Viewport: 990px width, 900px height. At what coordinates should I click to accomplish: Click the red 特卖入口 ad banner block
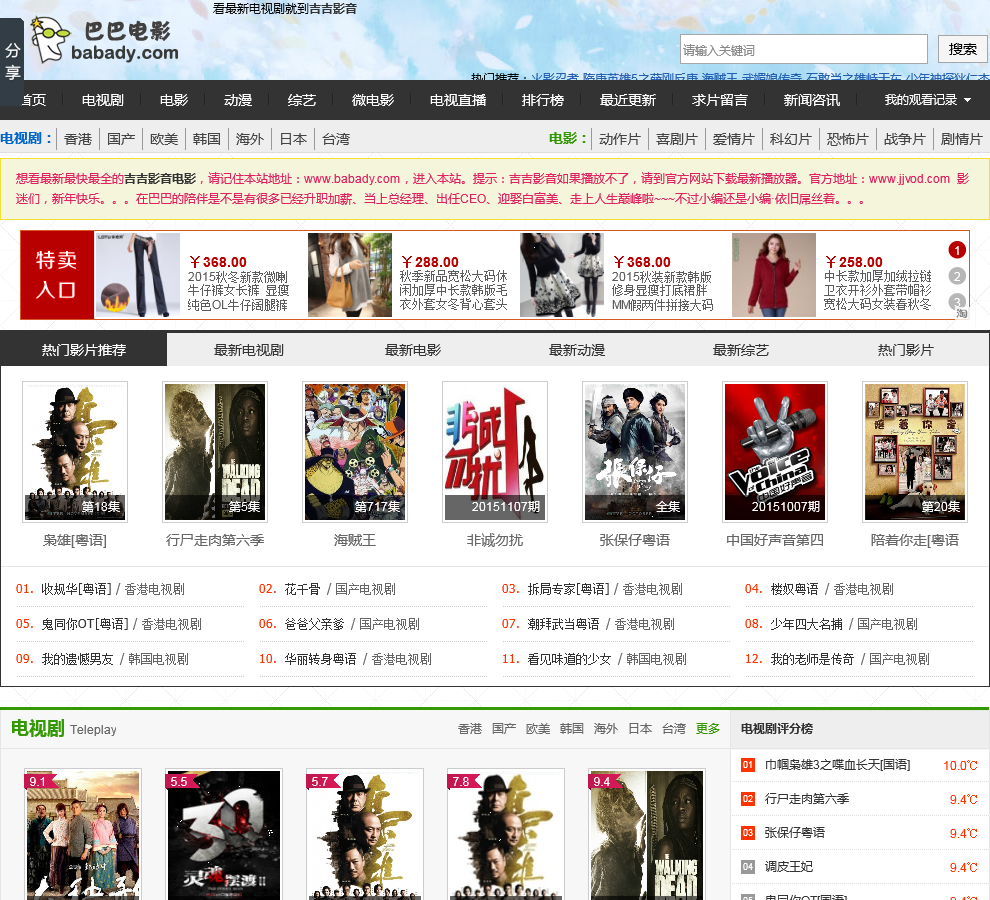click(57, 275)
